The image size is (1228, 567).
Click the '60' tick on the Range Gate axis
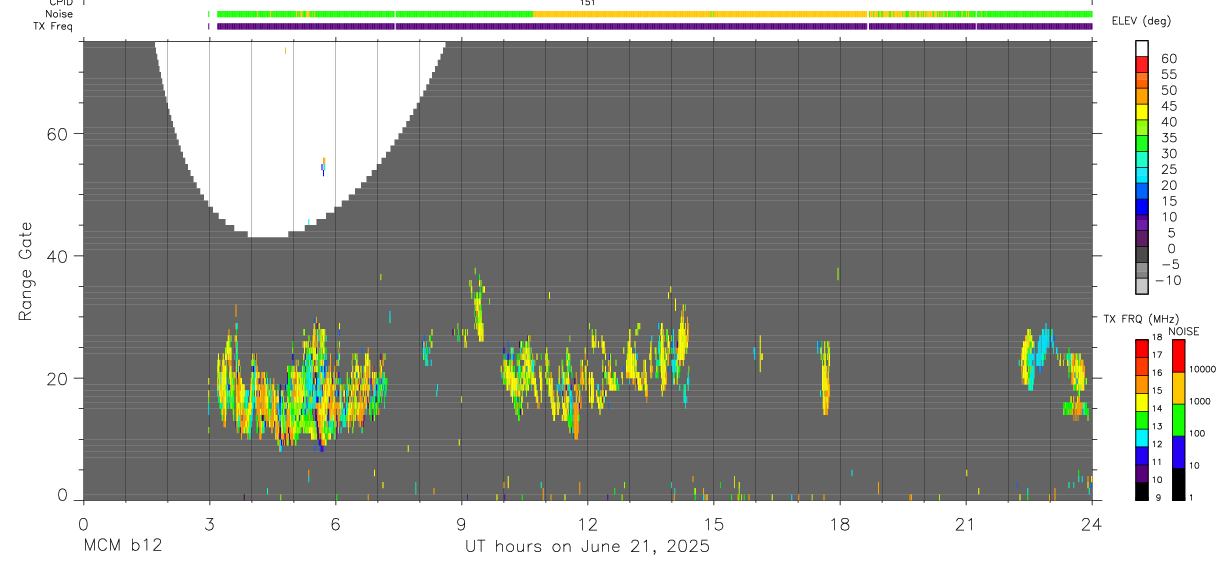coord(56,134)
